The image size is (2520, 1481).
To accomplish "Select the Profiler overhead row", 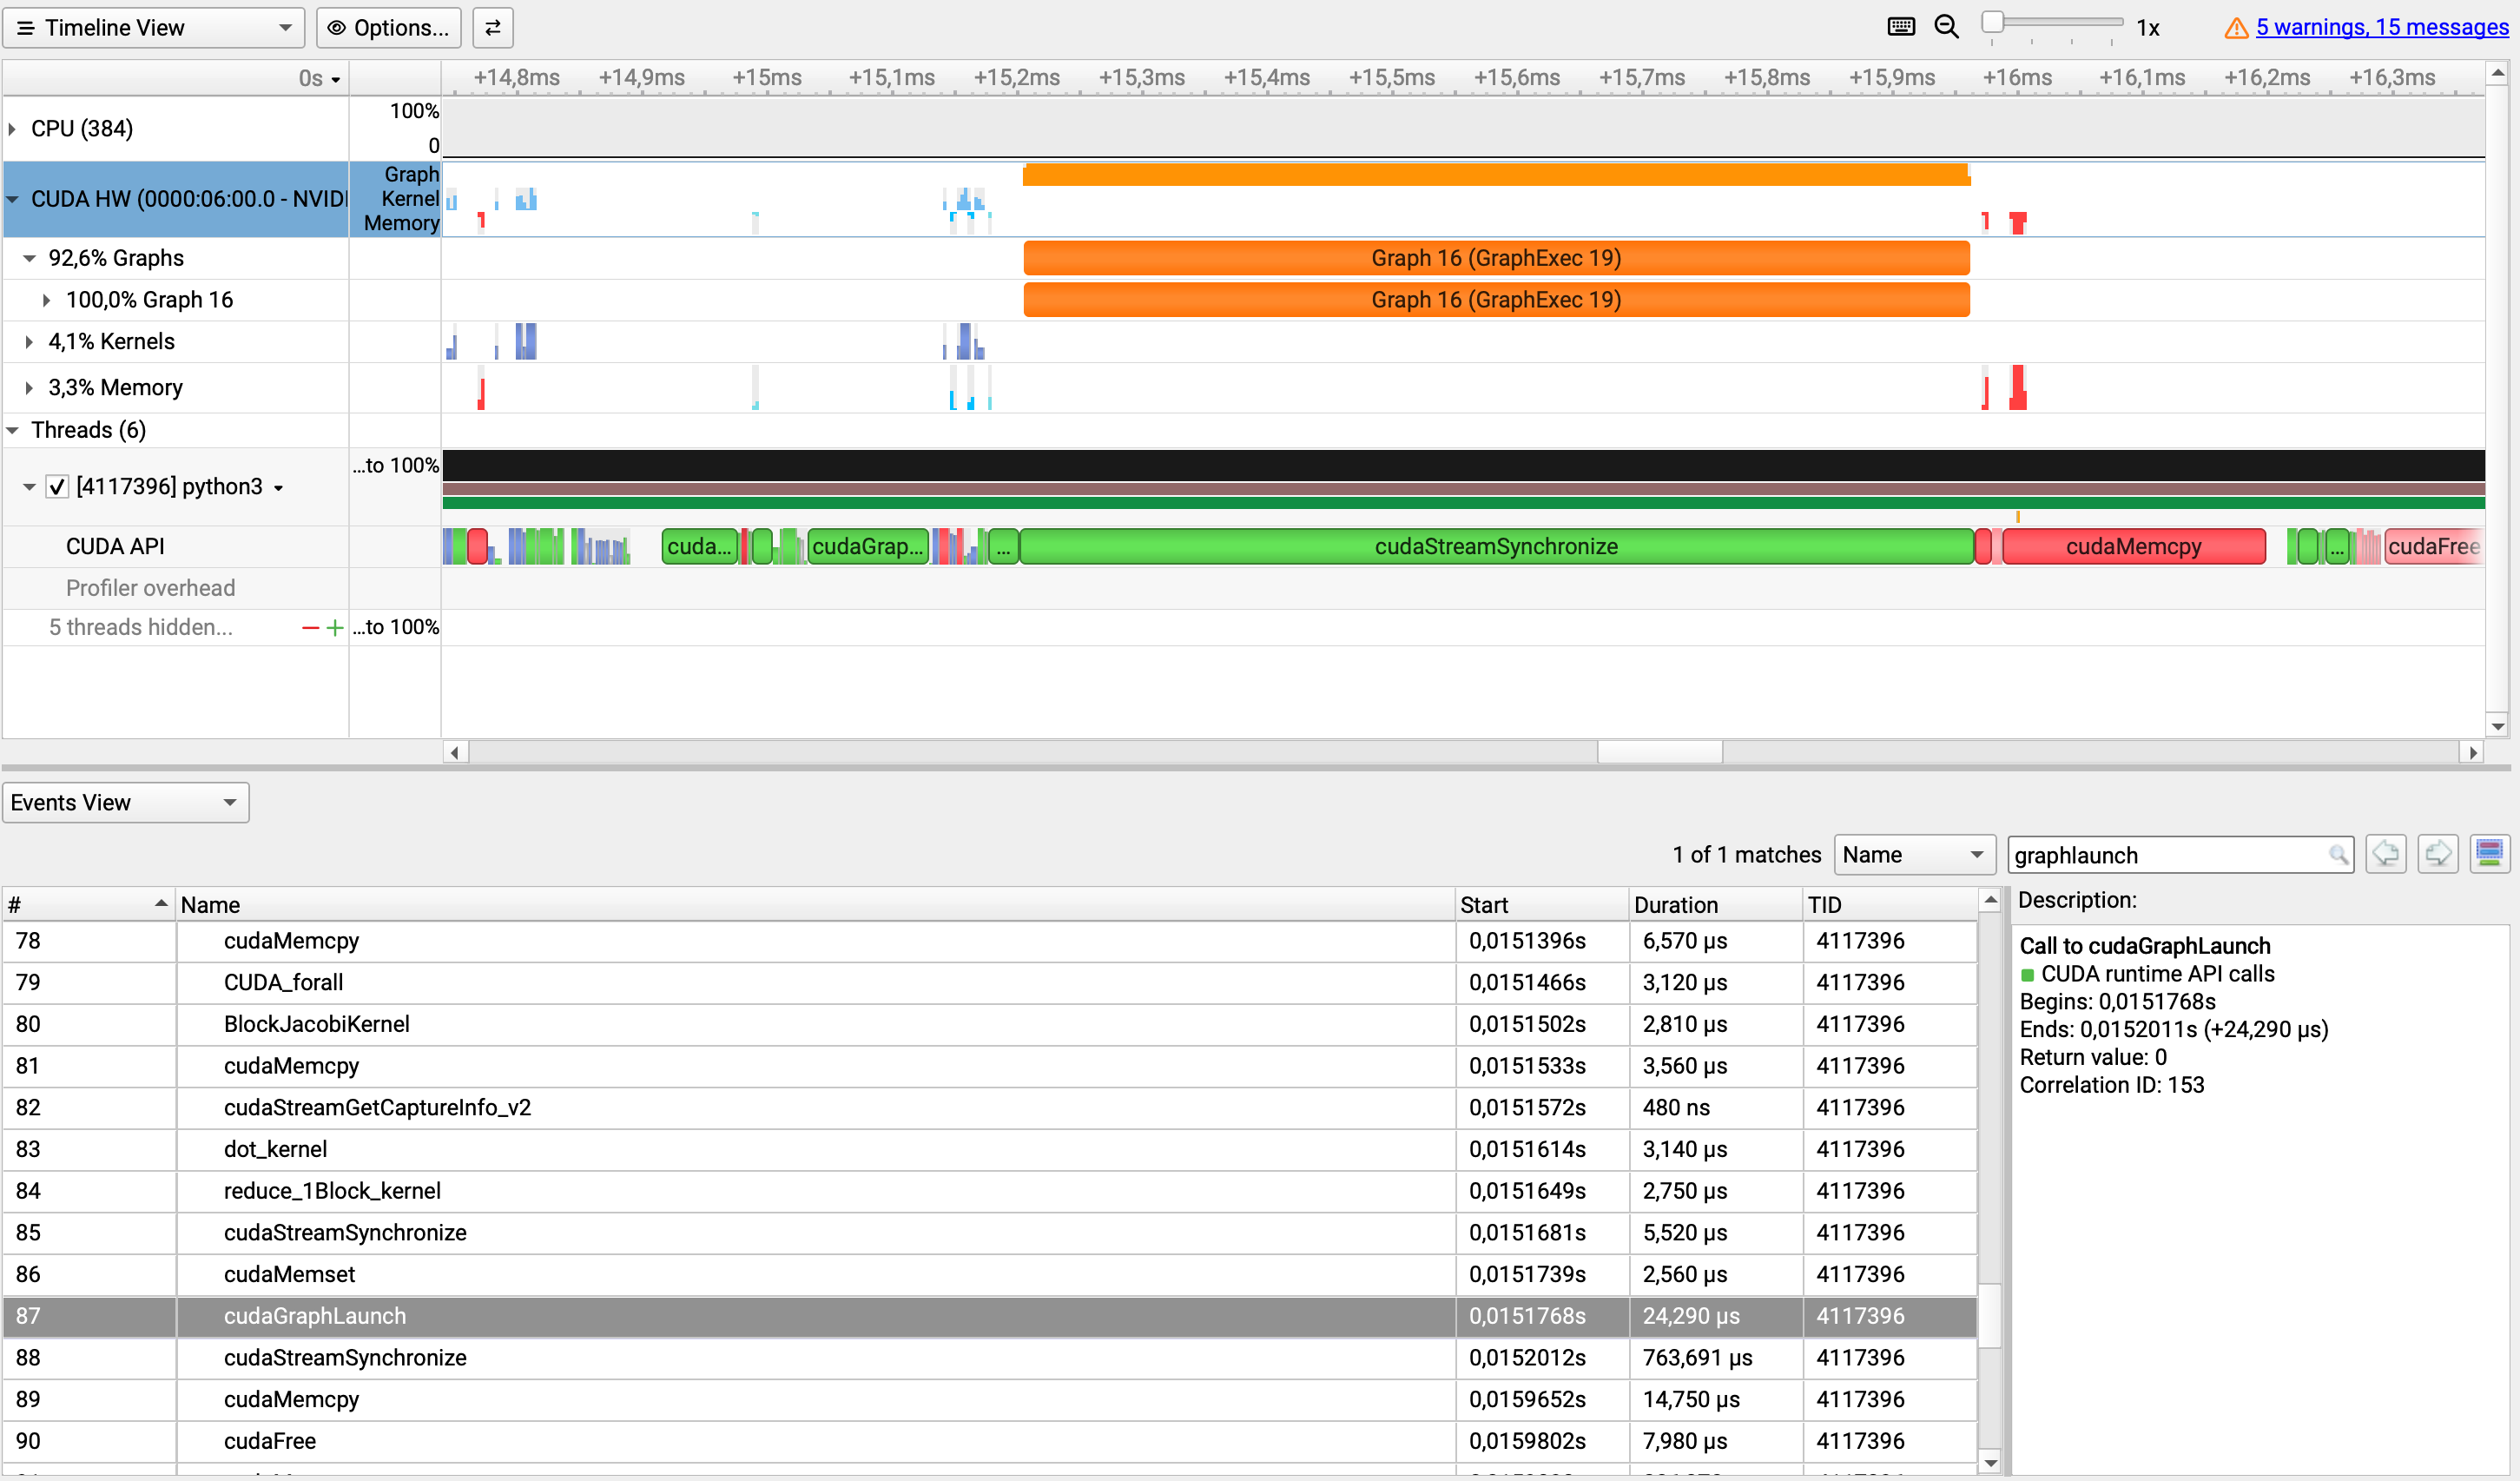I will click(150, 588).
